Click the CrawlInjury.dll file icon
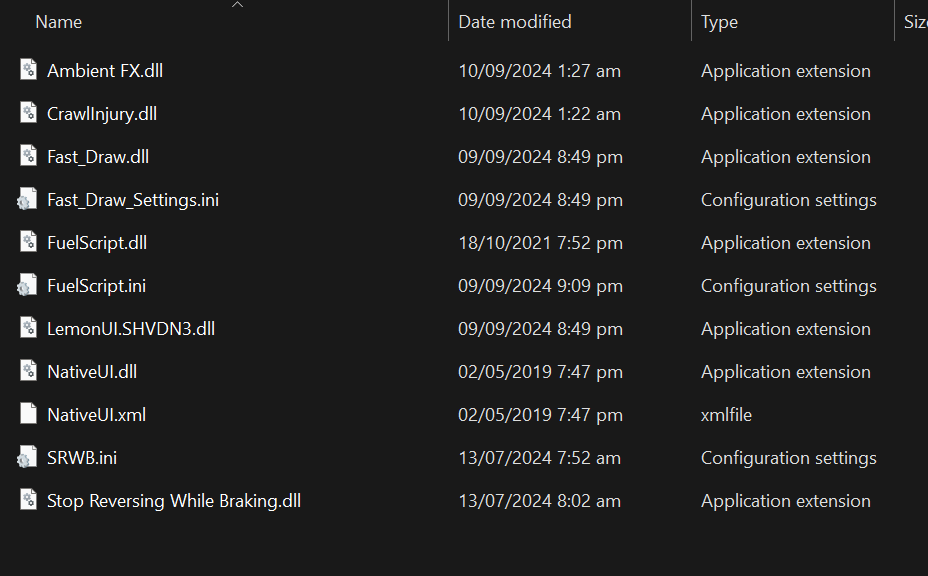The image size is (928, 576). [x=28, y=114]
